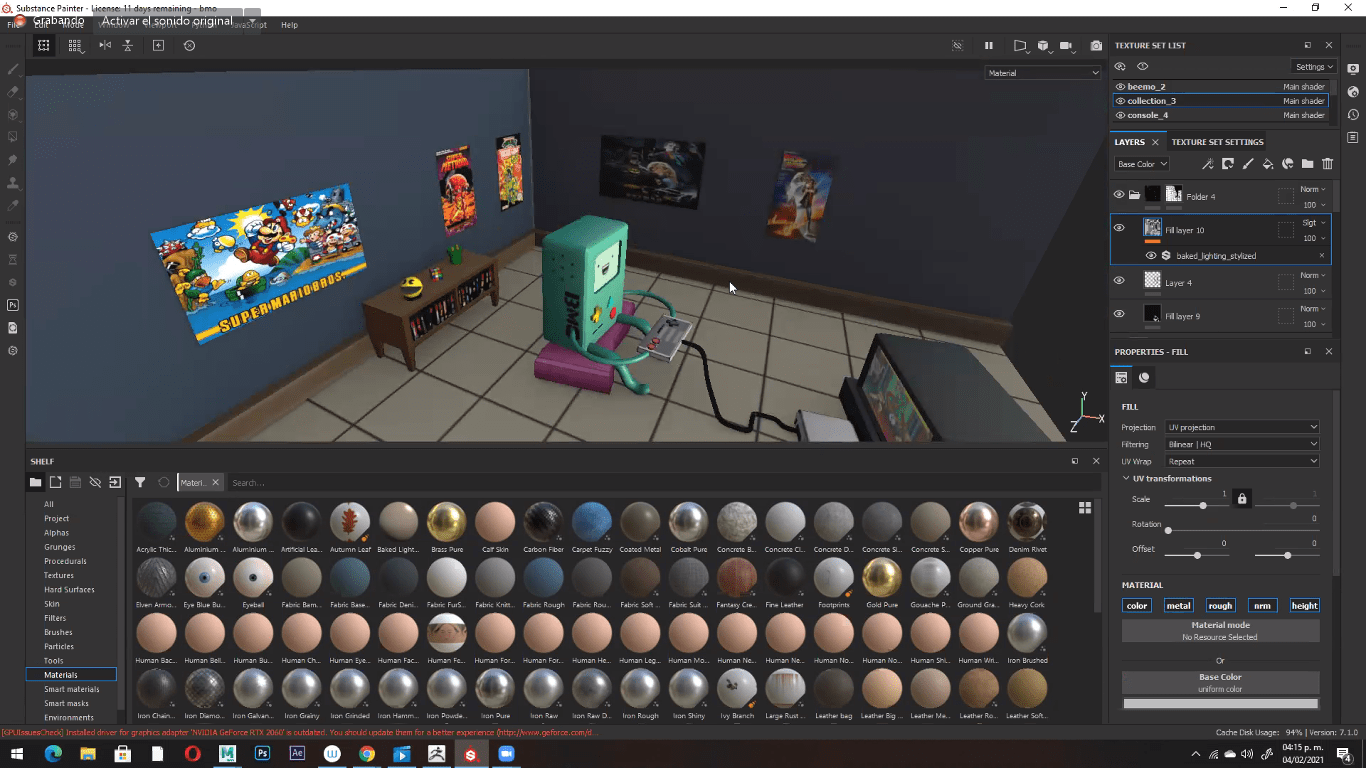This screenshot has width=1366, height=768.
Task: Hide the collection_3 texture set
Action: 1120,101
